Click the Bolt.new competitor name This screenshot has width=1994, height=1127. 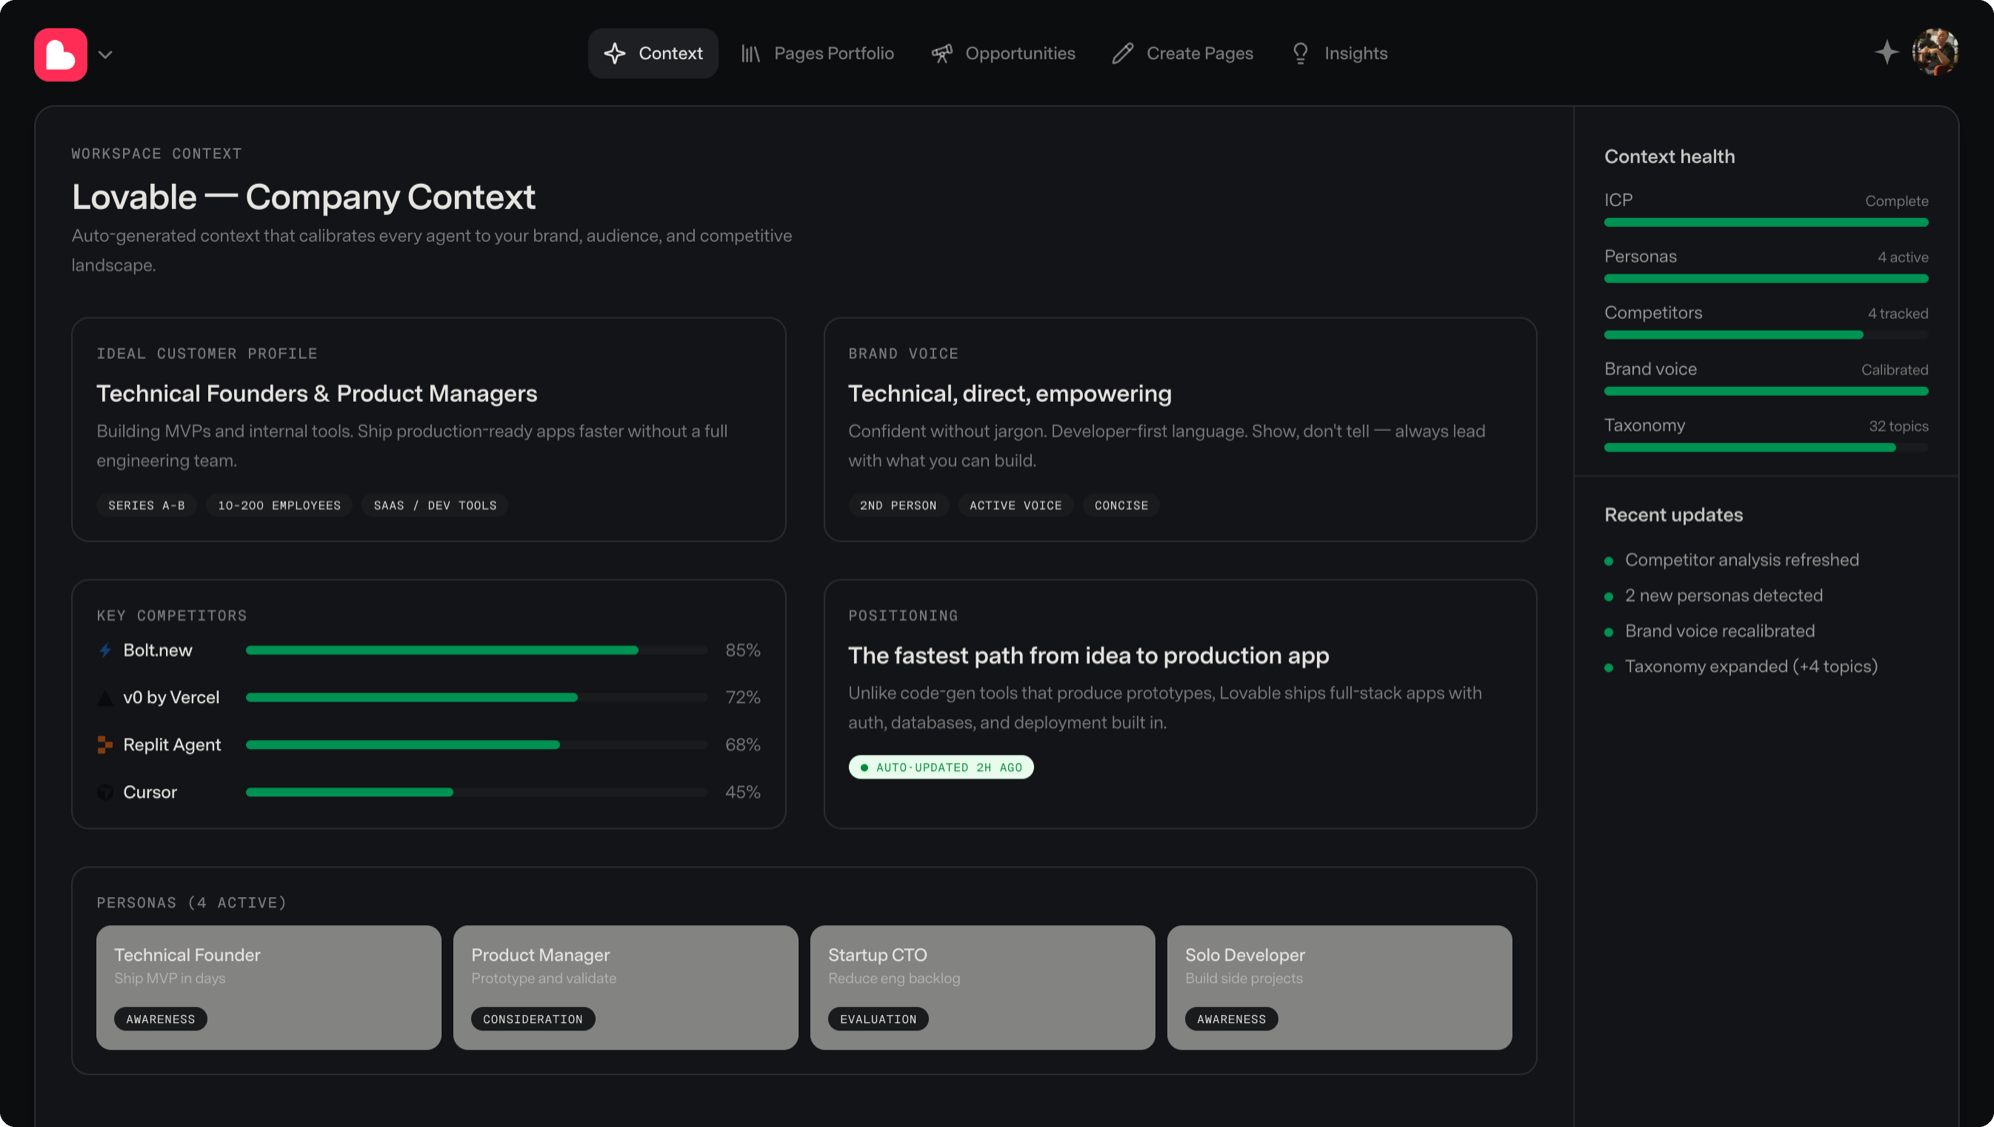click(158, 650)
